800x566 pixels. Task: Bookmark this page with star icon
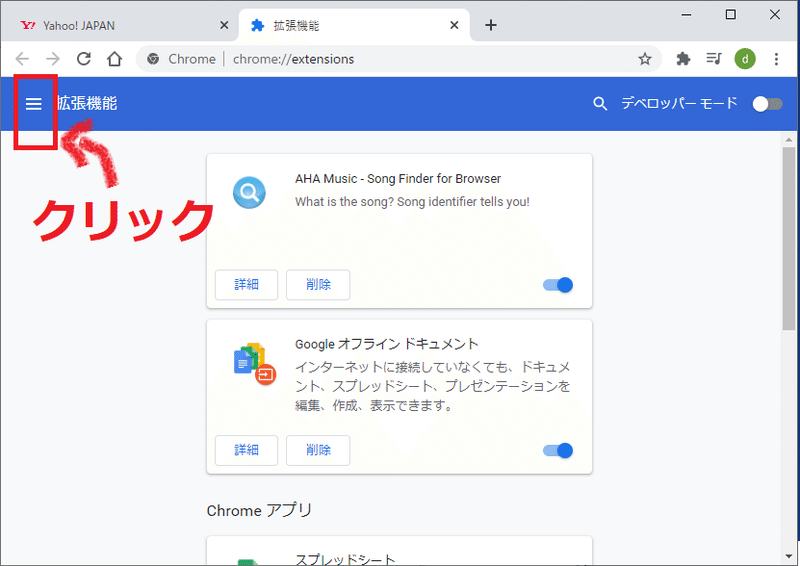645,59
